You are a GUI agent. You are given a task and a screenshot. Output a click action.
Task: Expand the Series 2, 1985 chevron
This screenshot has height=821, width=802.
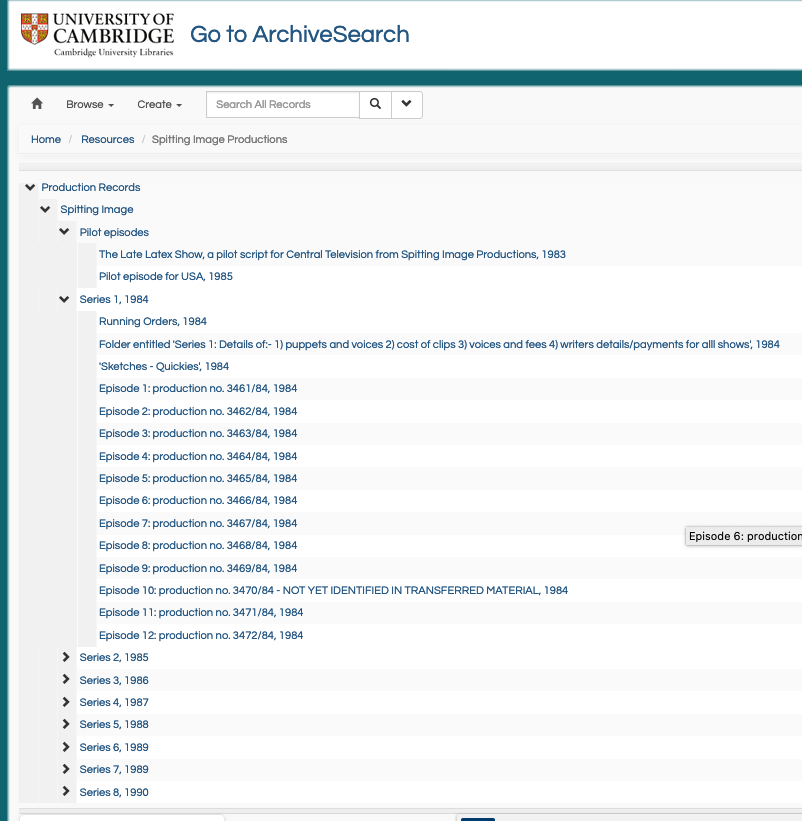coord(66,657)
